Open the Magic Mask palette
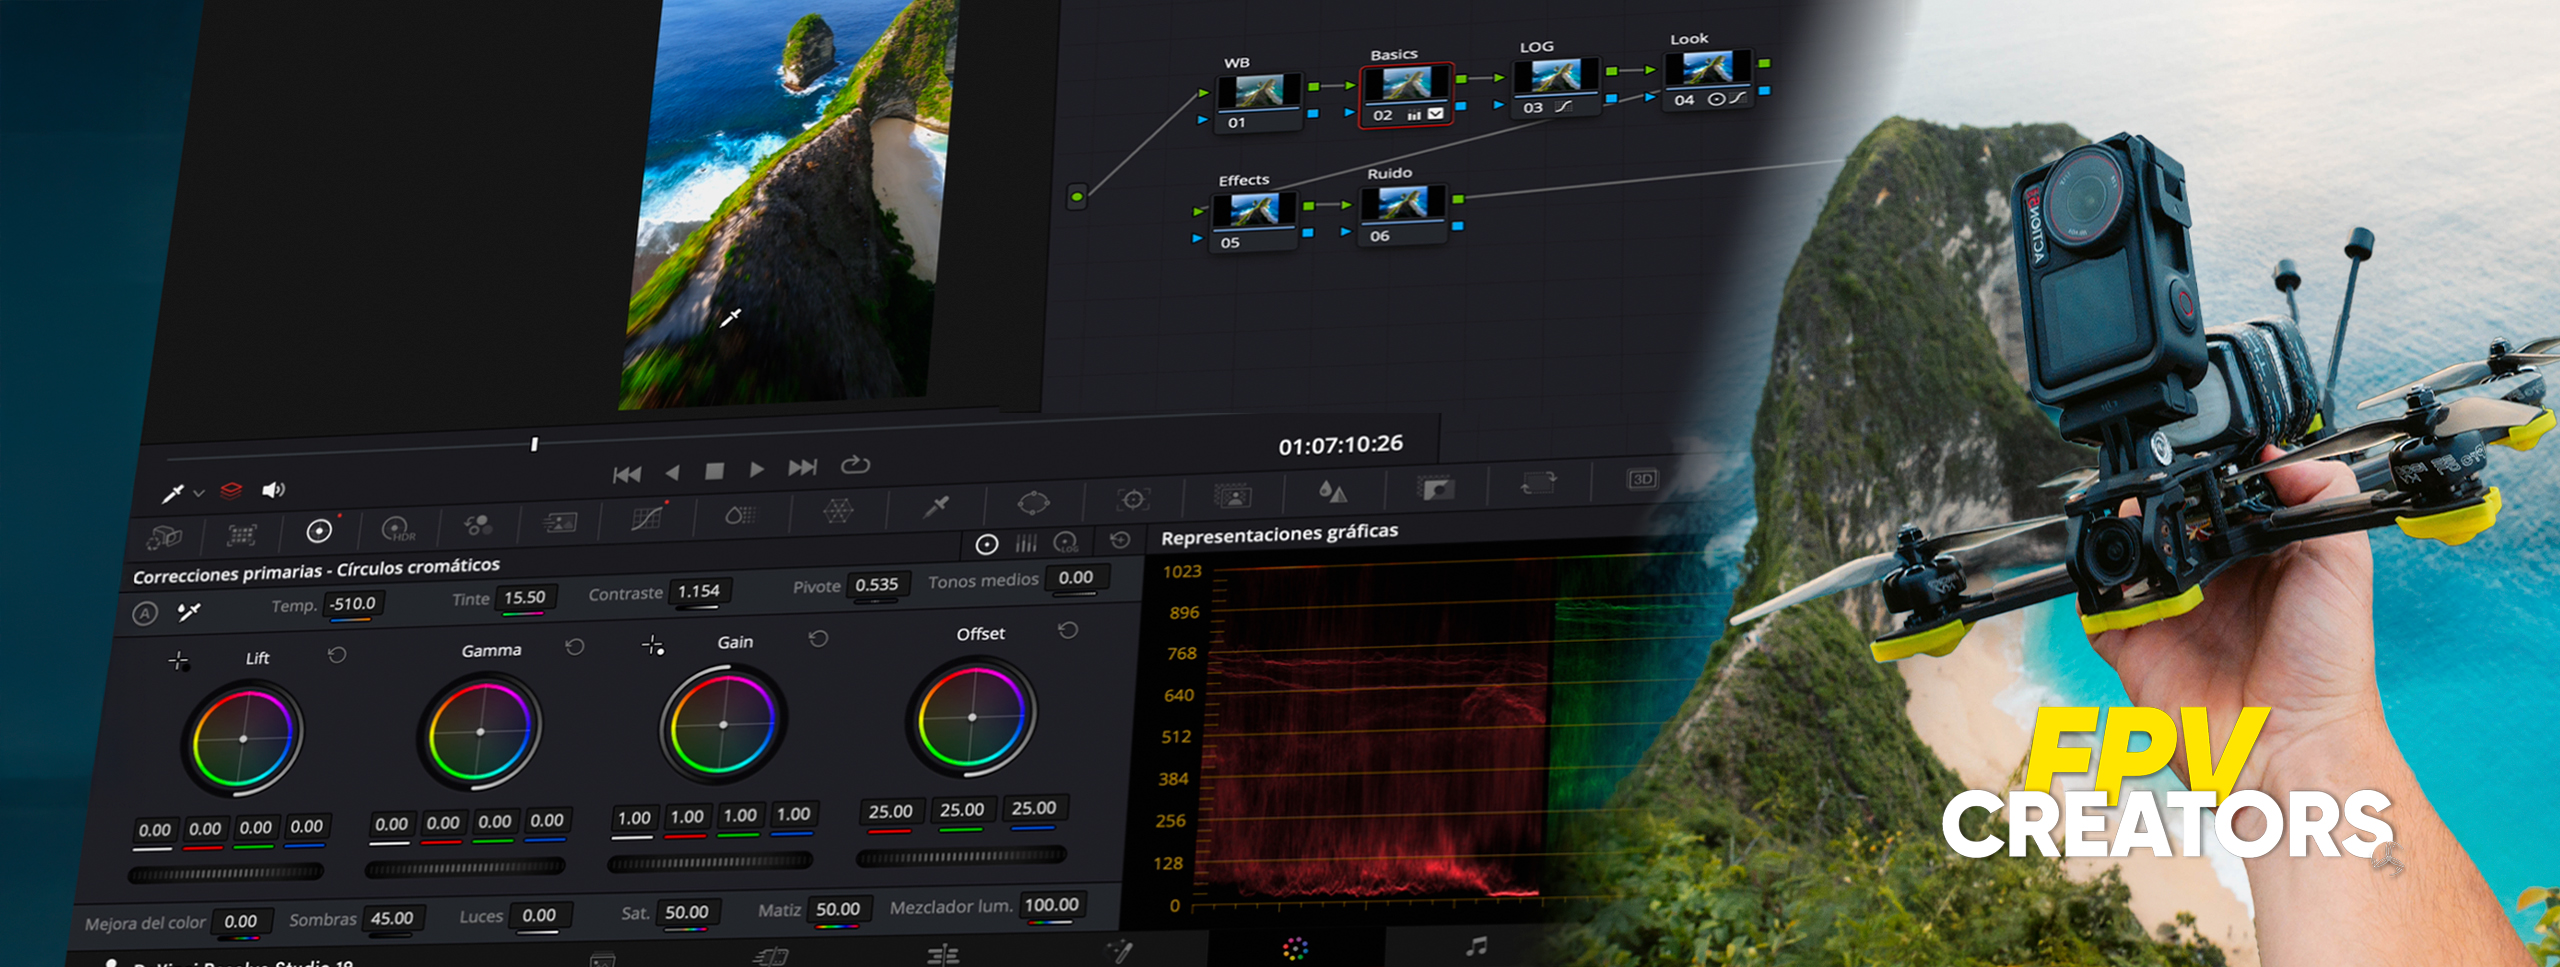The image size is (2560, 967). [x=1233, y=495]
